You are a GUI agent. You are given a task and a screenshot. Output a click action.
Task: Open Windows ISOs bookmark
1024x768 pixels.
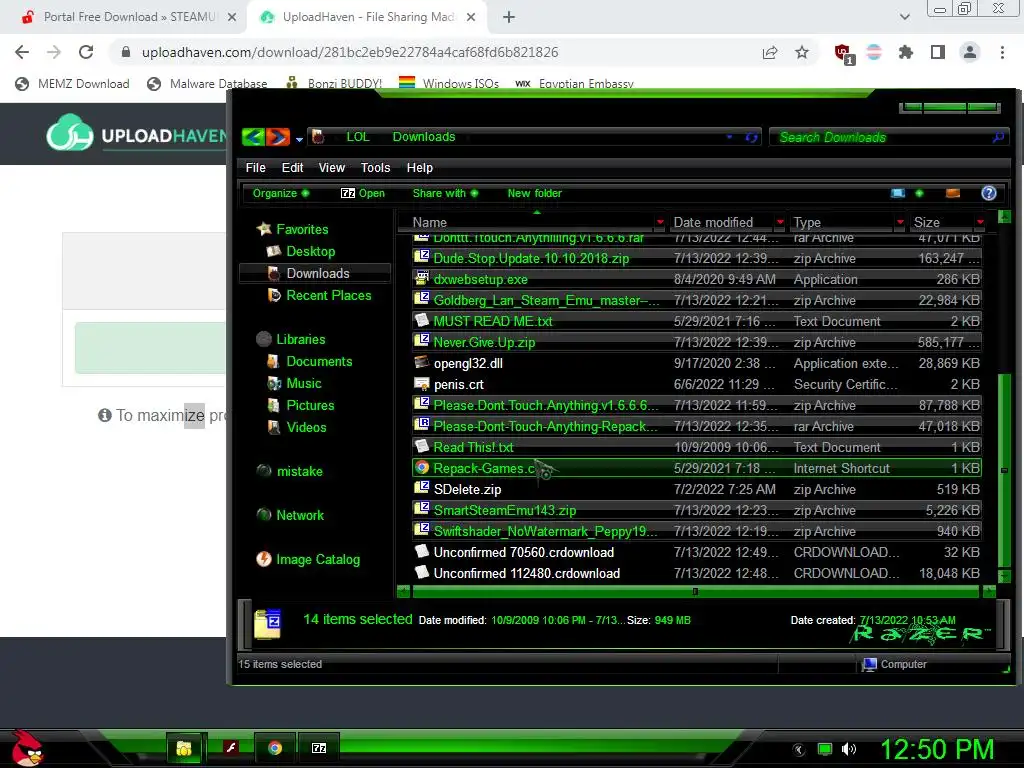point(449,84)
